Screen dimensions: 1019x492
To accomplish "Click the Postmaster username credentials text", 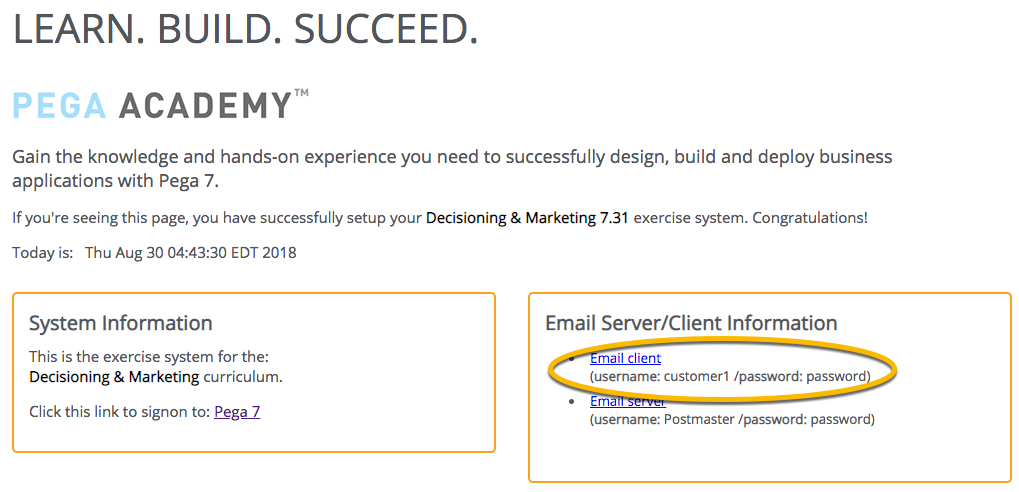I will pyautogui.click(x=732, y=419).
